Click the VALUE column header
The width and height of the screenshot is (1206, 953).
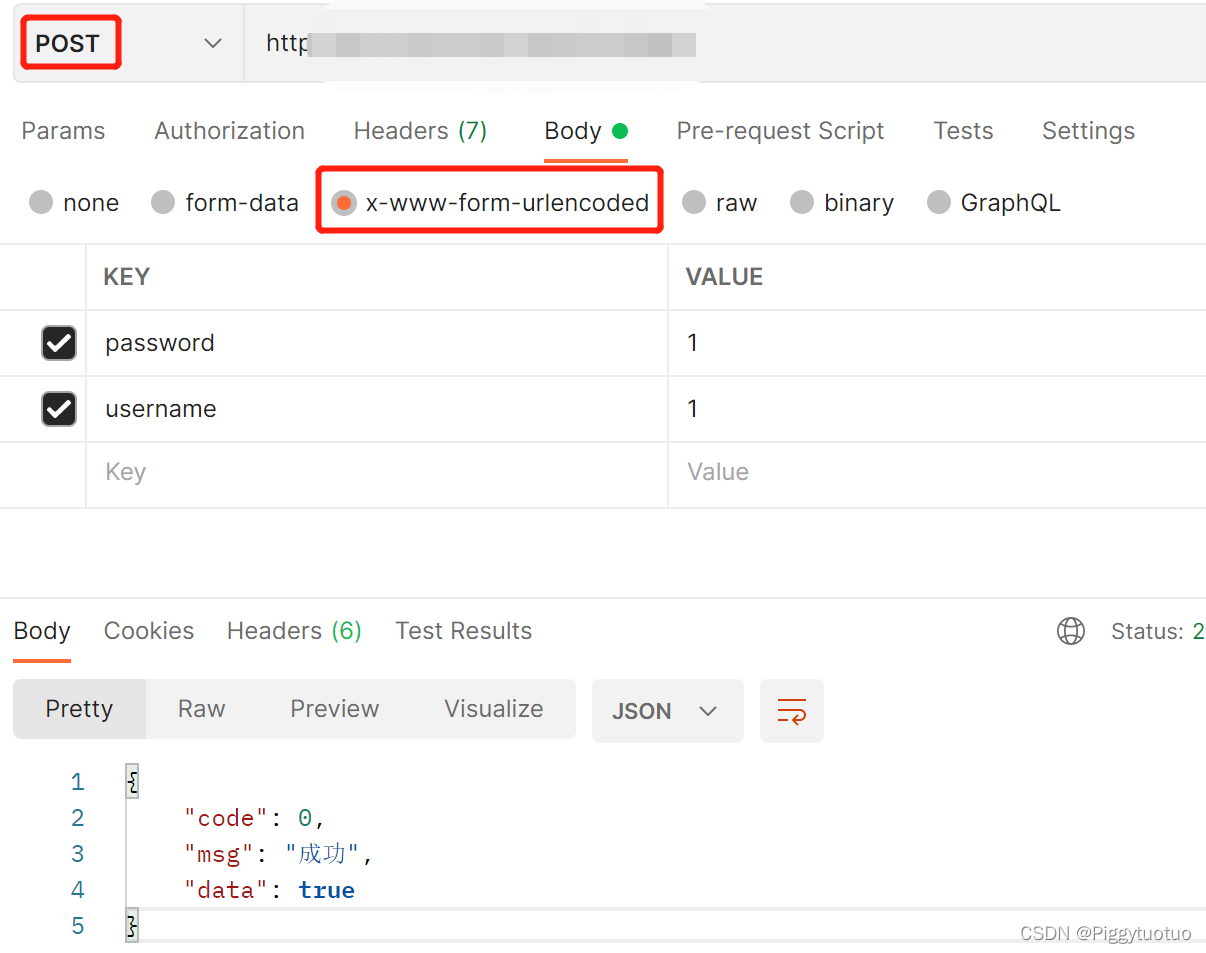[724, 277]
